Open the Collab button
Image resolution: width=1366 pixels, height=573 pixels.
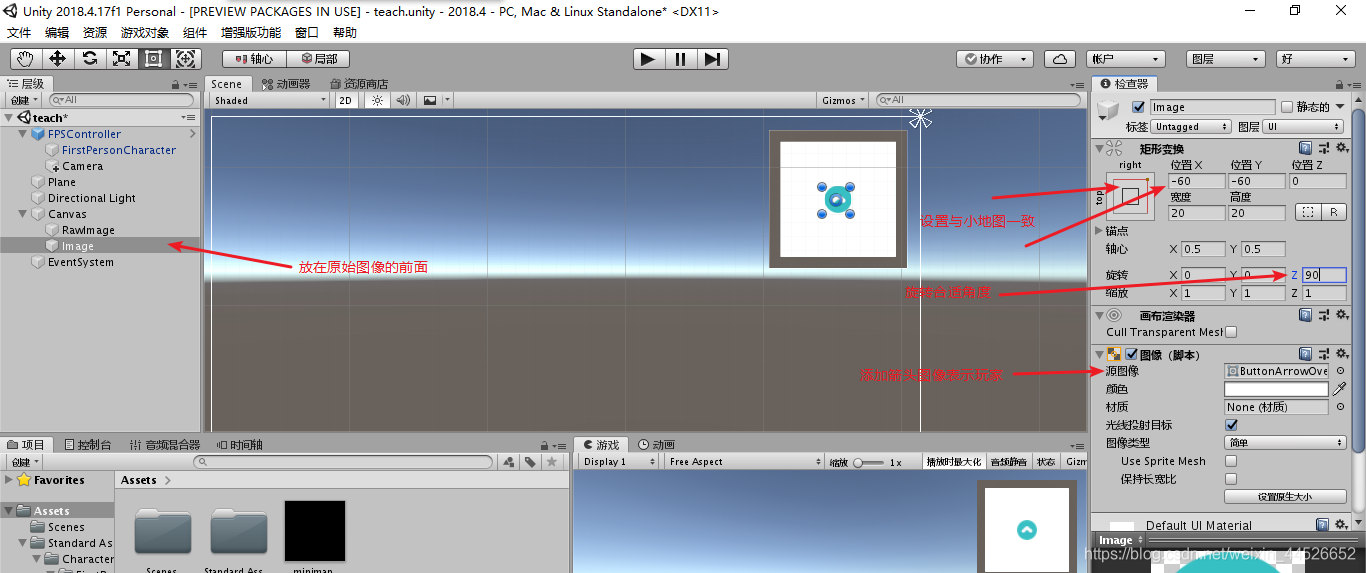[x=994, y=59]
